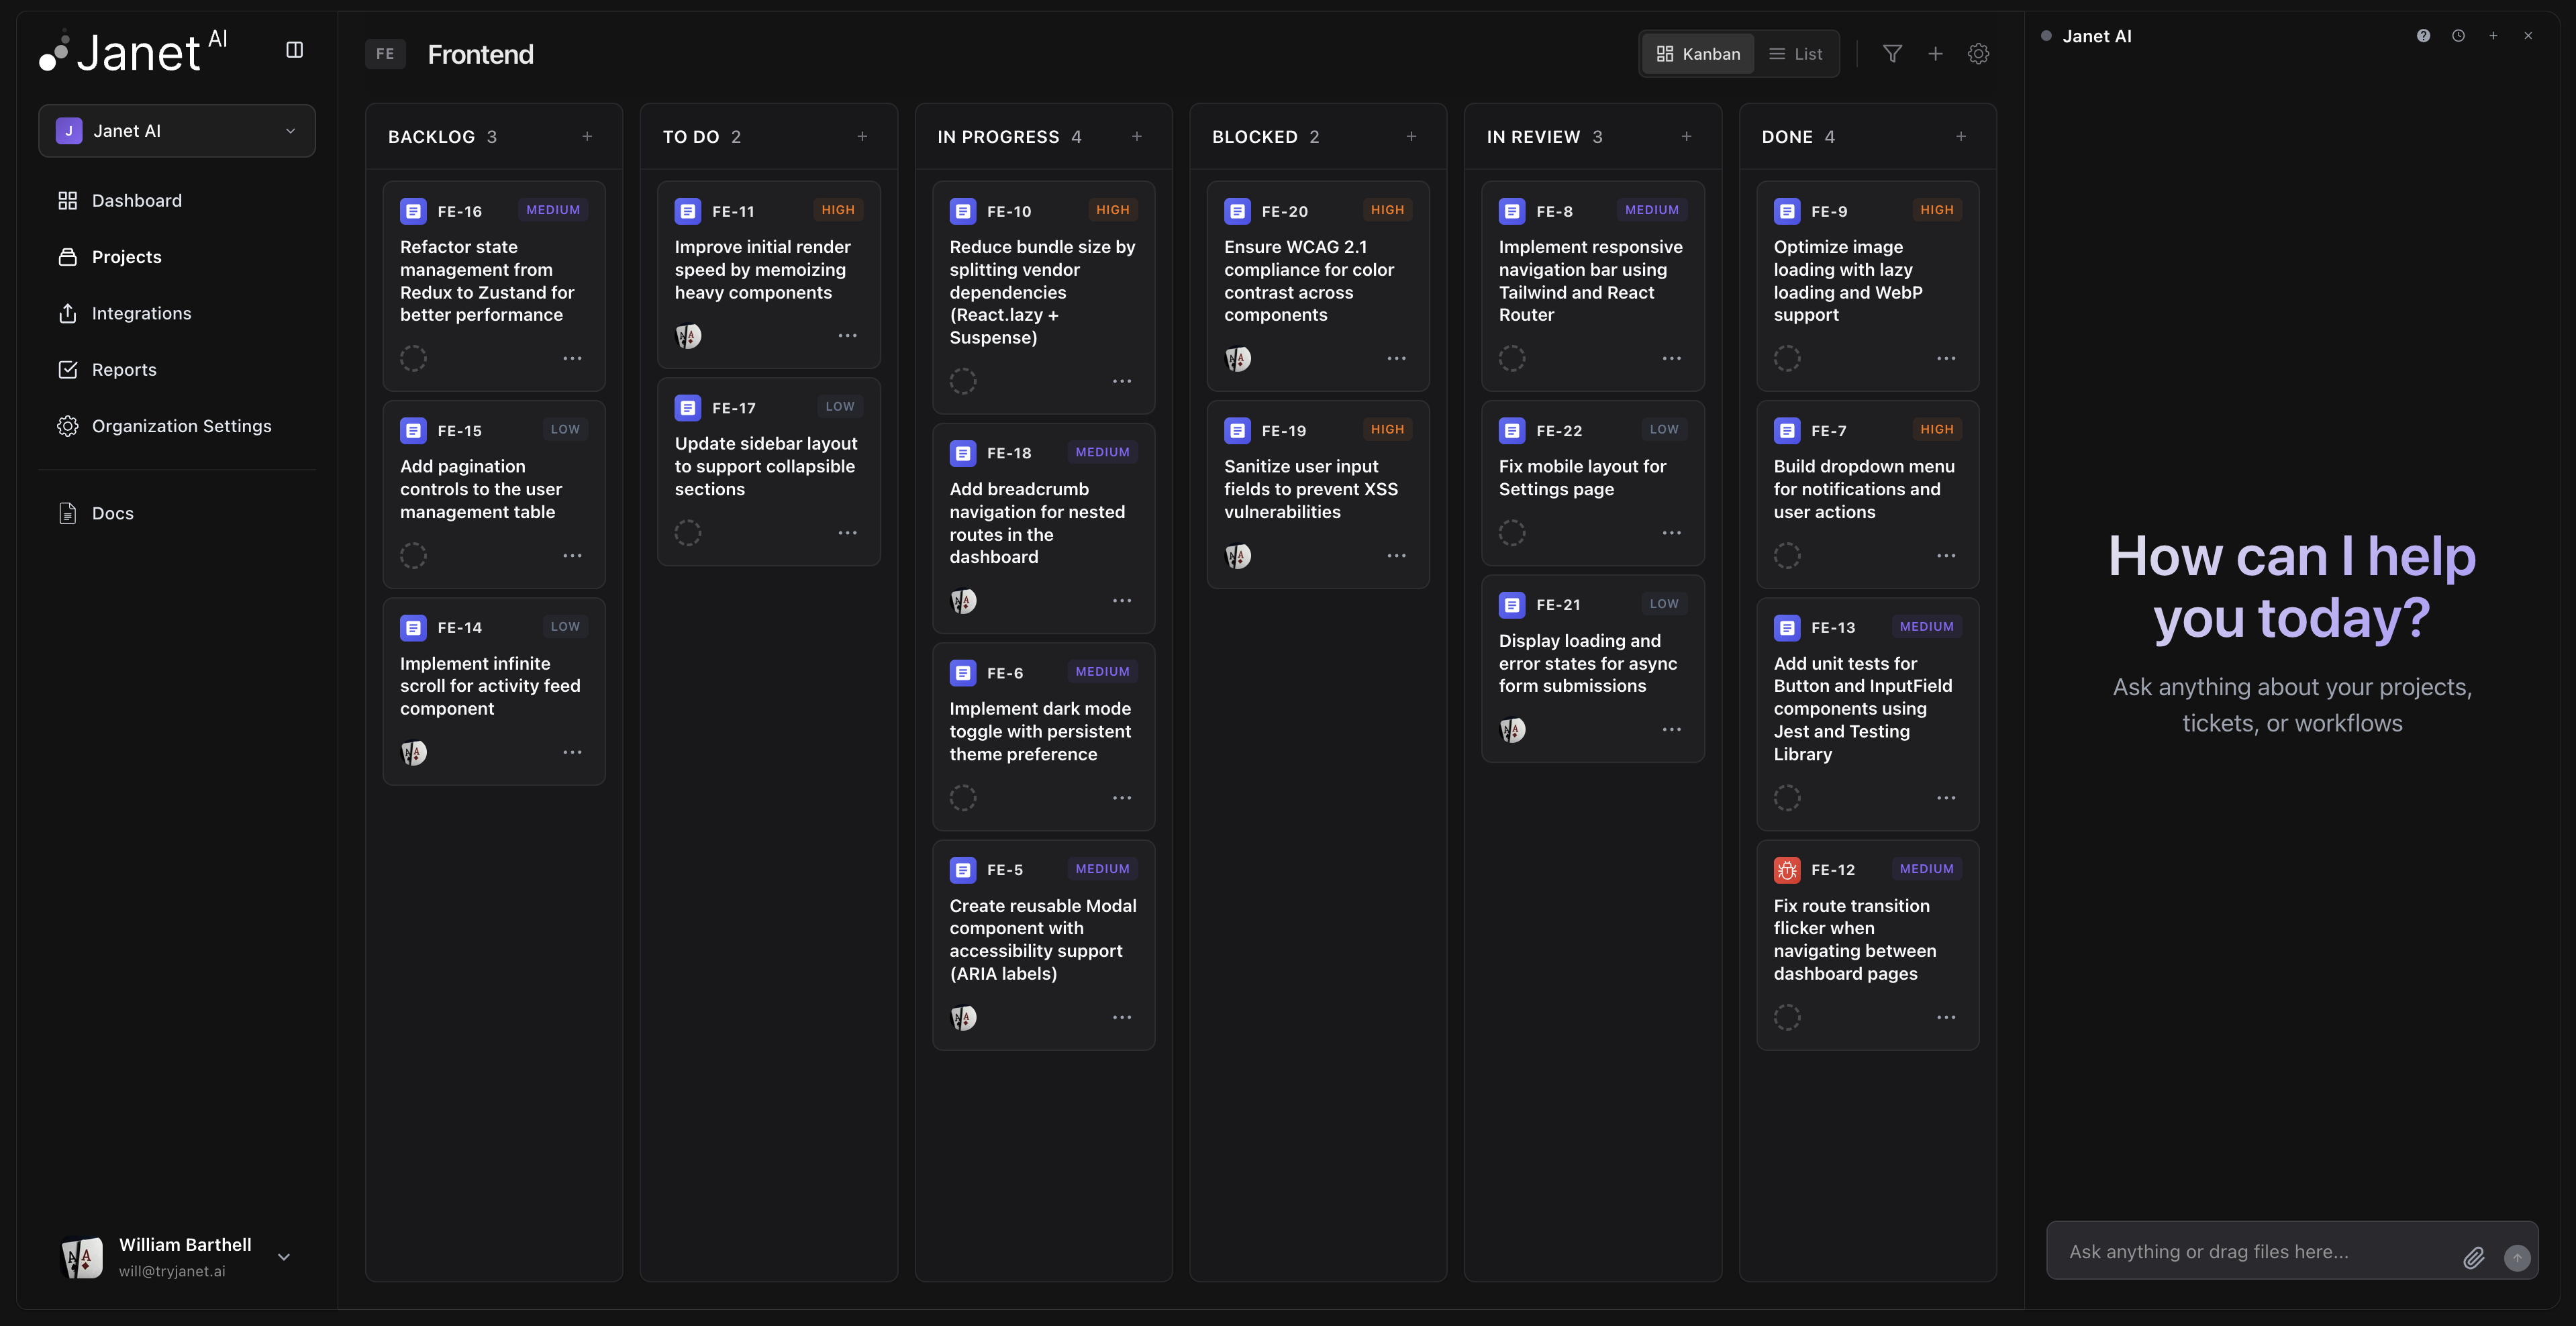Toggle completion circle on FE-16 card
2576x1326 pixels.
pyautogui.click(x=413, y=358)
